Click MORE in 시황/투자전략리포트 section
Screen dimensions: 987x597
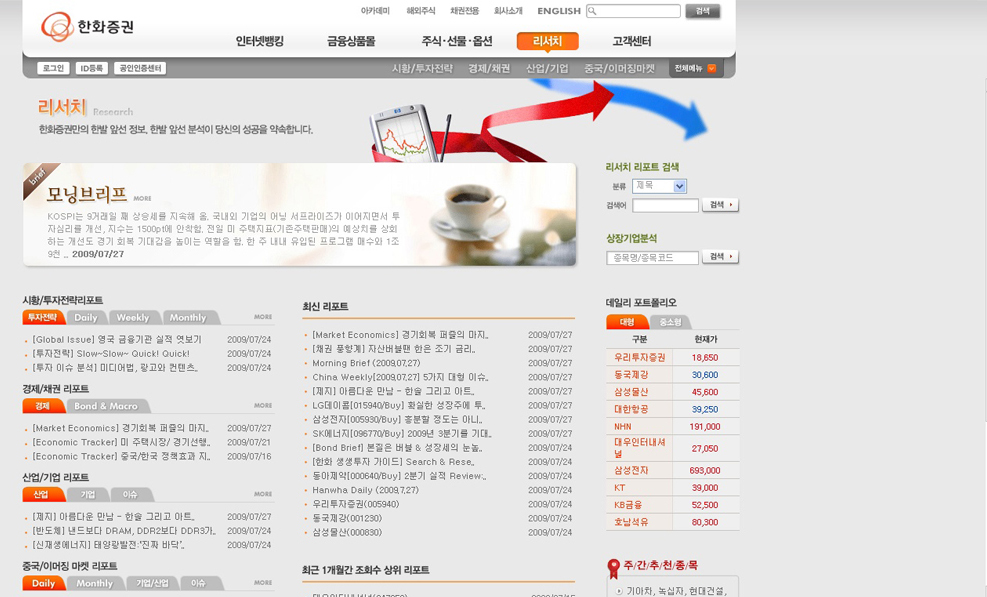[262, 317]
